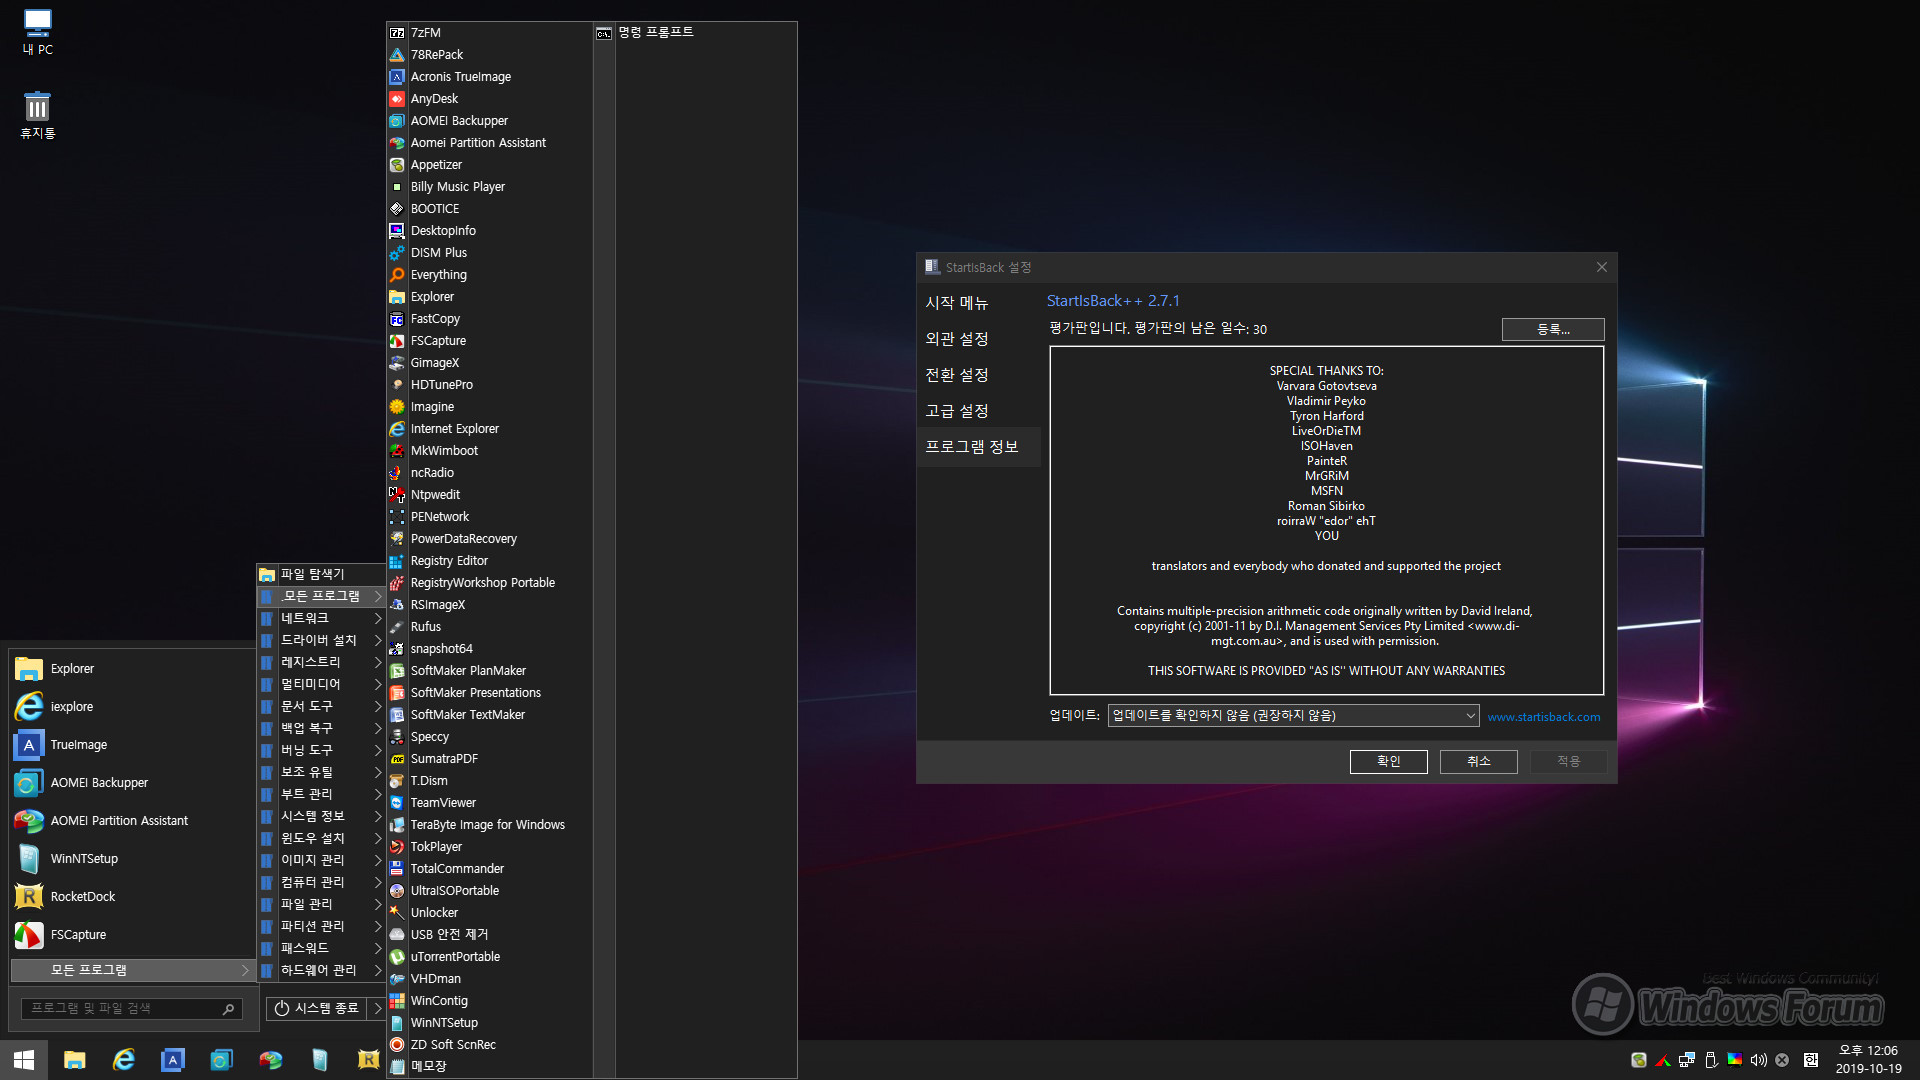Image resolution: width=1920 pixels, height=1080 pixels.
Task: Switch to 고급 설정 tab
Action: (x=978, y=410)
